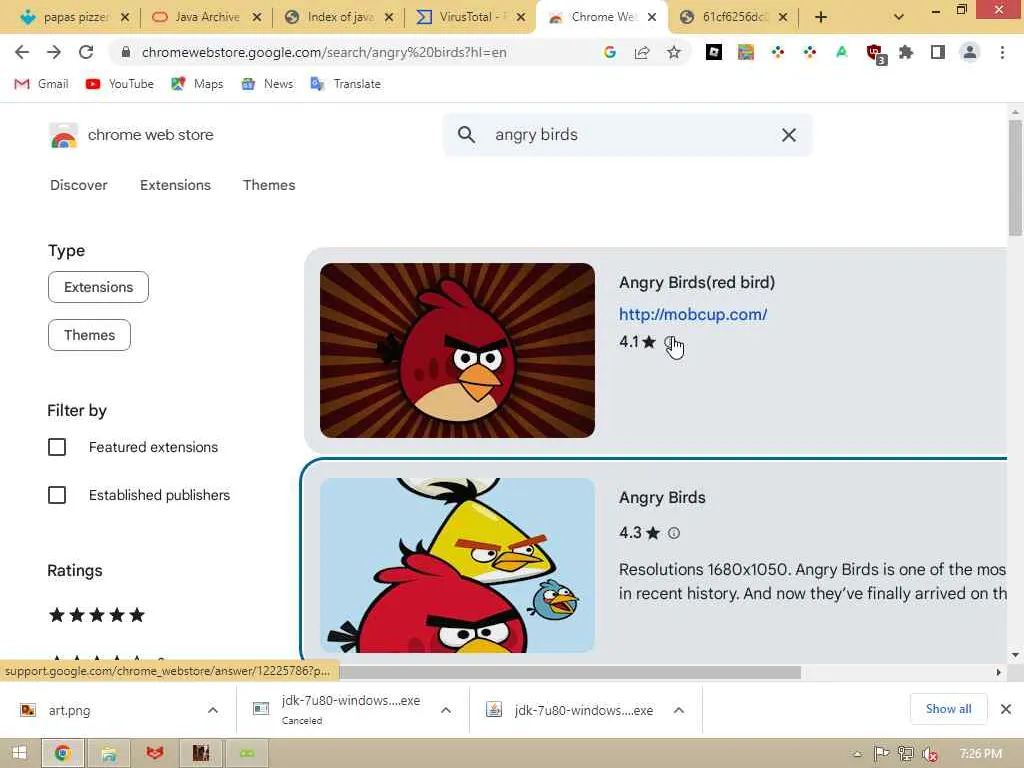Open the mobcup.com link
This screenshot has height=768, width=1024.
pos(693,314)
